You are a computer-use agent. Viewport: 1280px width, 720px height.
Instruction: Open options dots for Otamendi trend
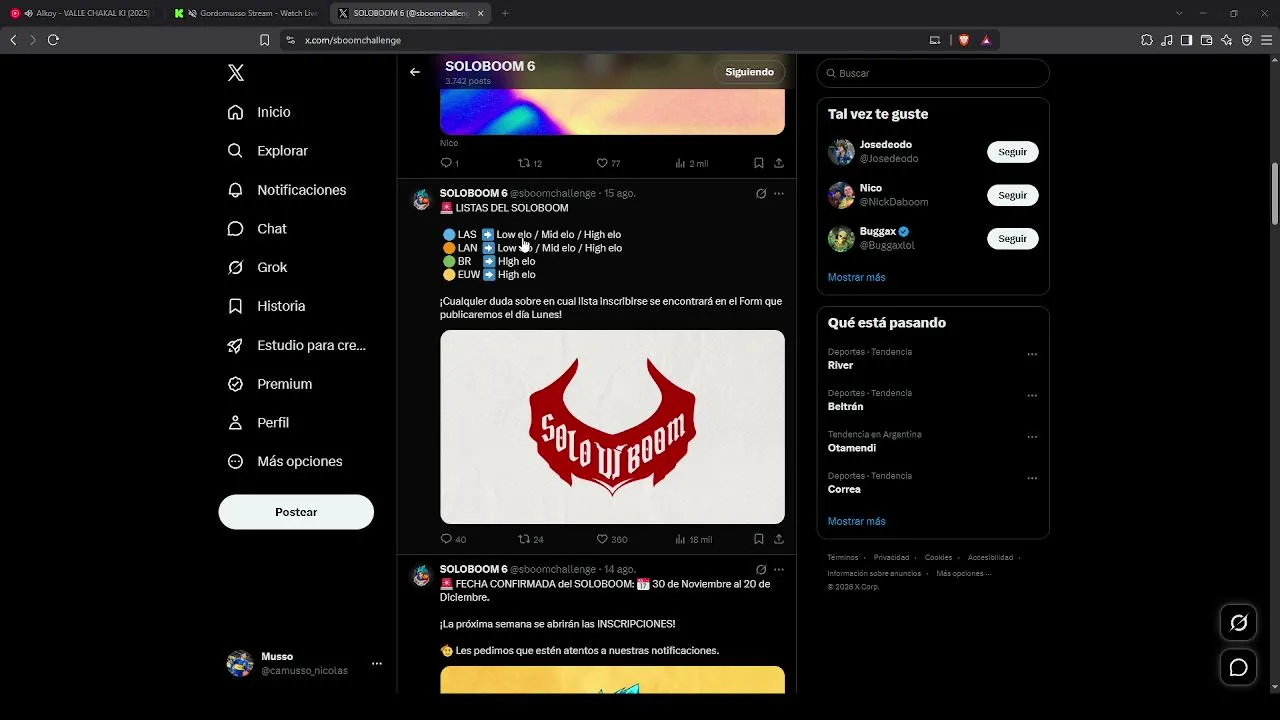tap(1032, 437)
